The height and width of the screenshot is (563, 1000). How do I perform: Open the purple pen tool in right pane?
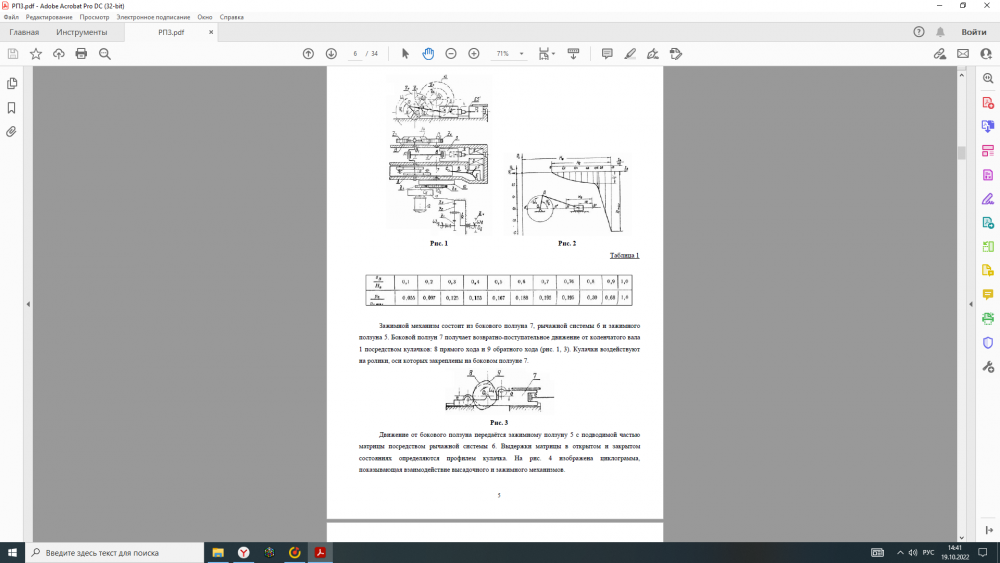988,199
